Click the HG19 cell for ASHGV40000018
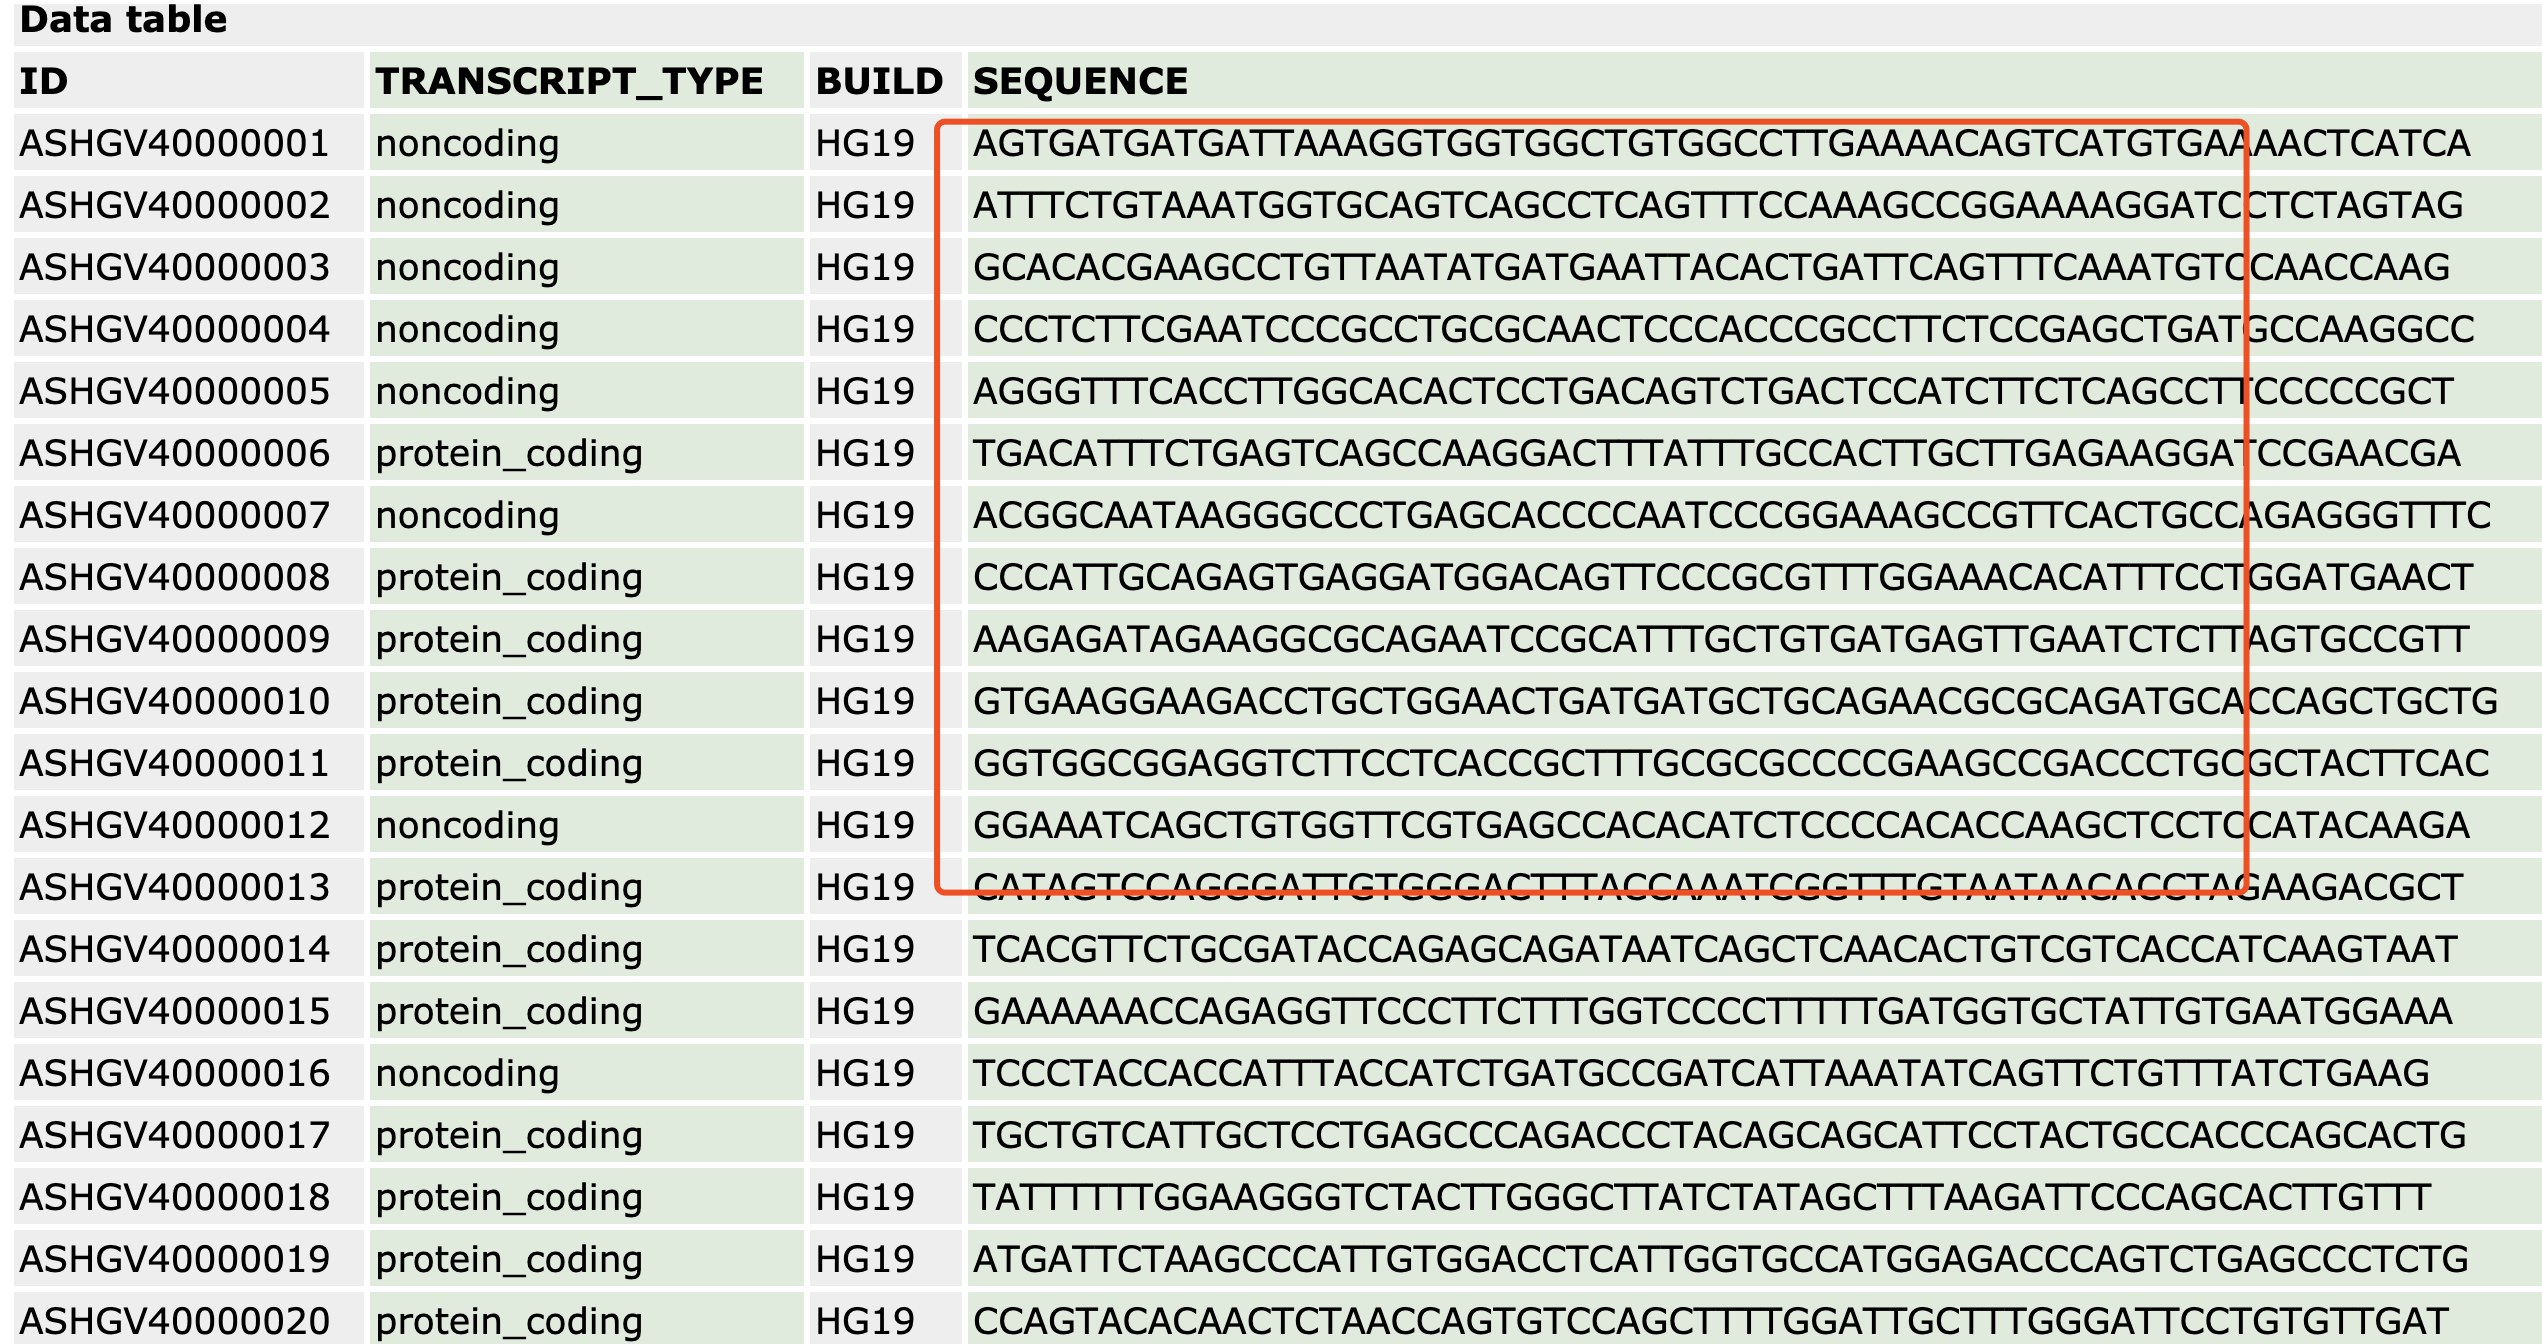This screenshot has width=2542, height=1344. coord(865,1198)
